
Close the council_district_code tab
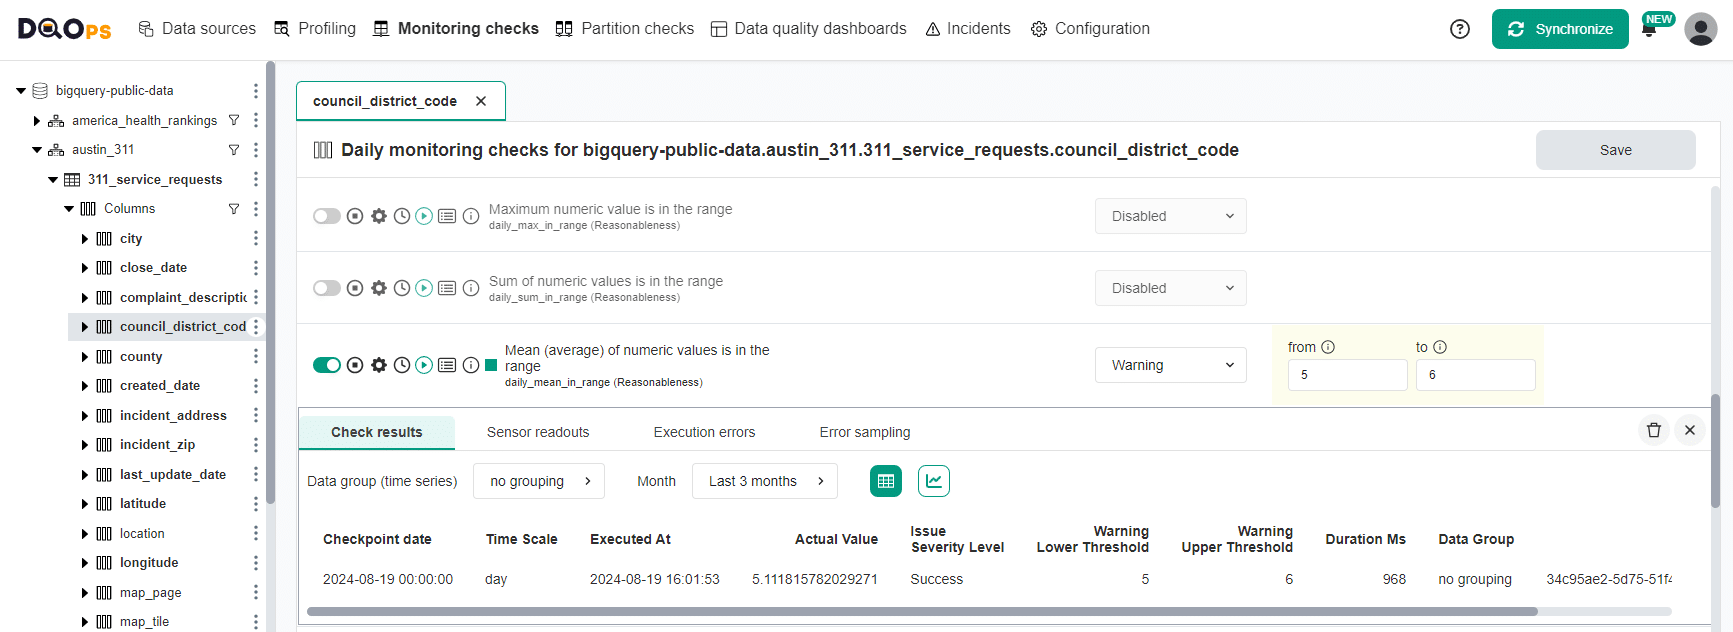click(x=481, y=101)
